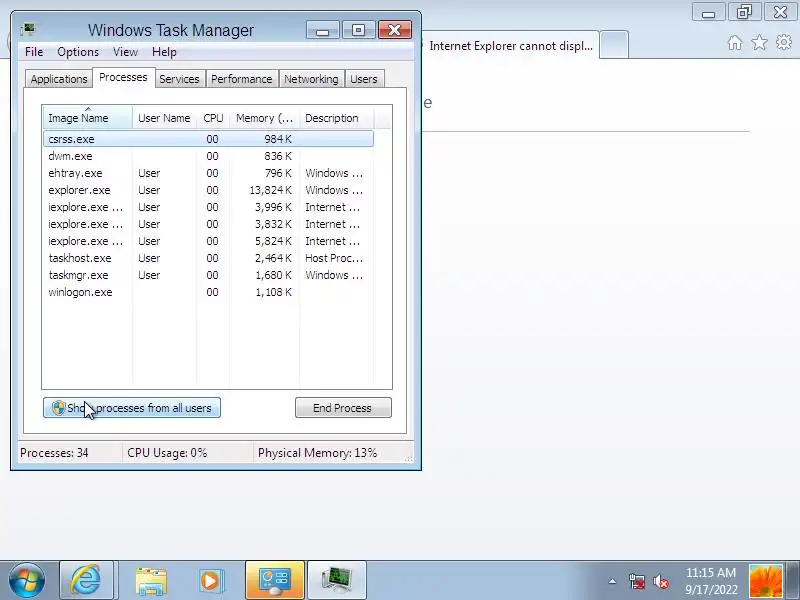800x600 pixels.
Task: Click the Control Panel taskbar icon
Action: 275,580
